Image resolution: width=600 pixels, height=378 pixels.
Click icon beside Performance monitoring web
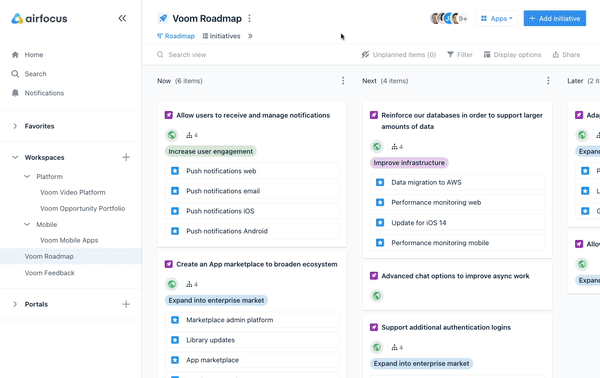[x=380, y=202]
